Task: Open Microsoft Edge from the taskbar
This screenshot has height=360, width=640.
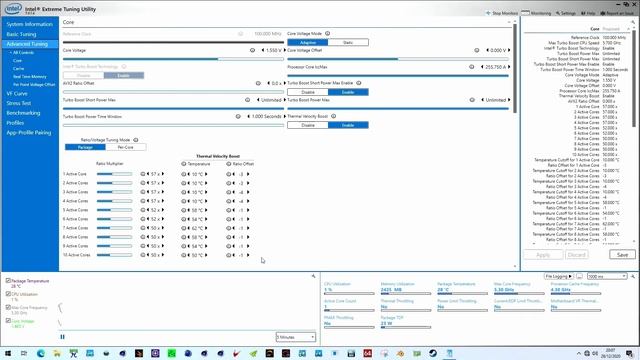Action: click(41, 353)
